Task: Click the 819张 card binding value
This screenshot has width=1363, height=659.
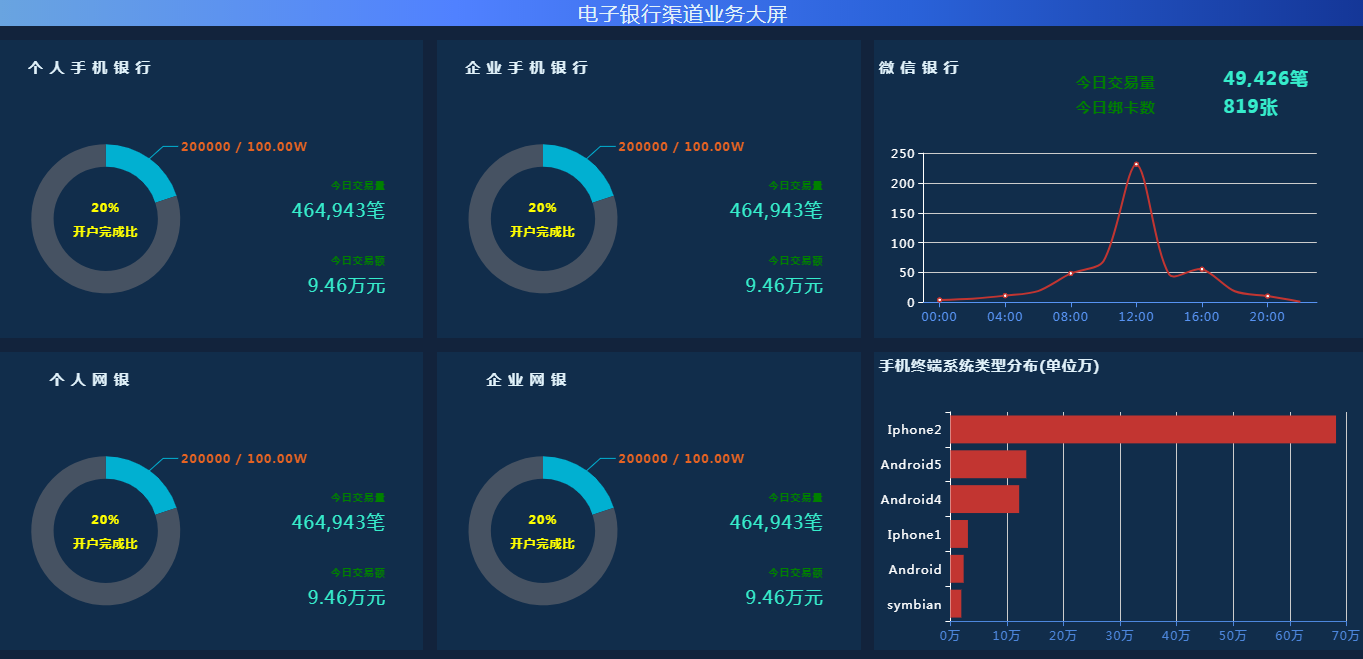Action: pyautogui.click(x=1250, y=107)
